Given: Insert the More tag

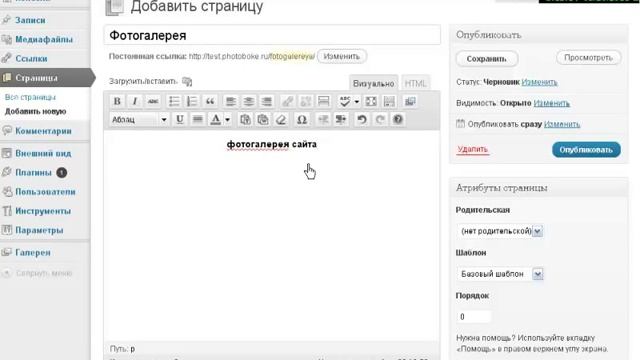Looking at the screenshot, I should coord(324,101).
